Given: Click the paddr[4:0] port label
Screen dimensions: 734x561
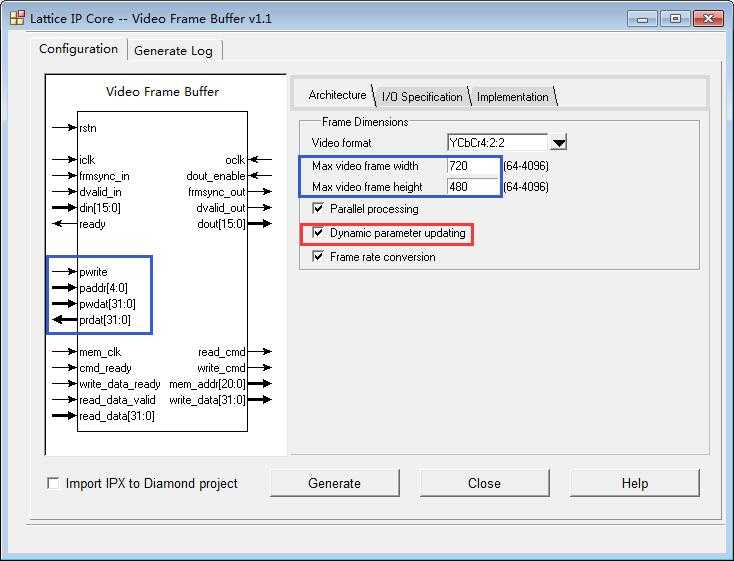Looking at the screenshot, I should click(x=103, y=288).
